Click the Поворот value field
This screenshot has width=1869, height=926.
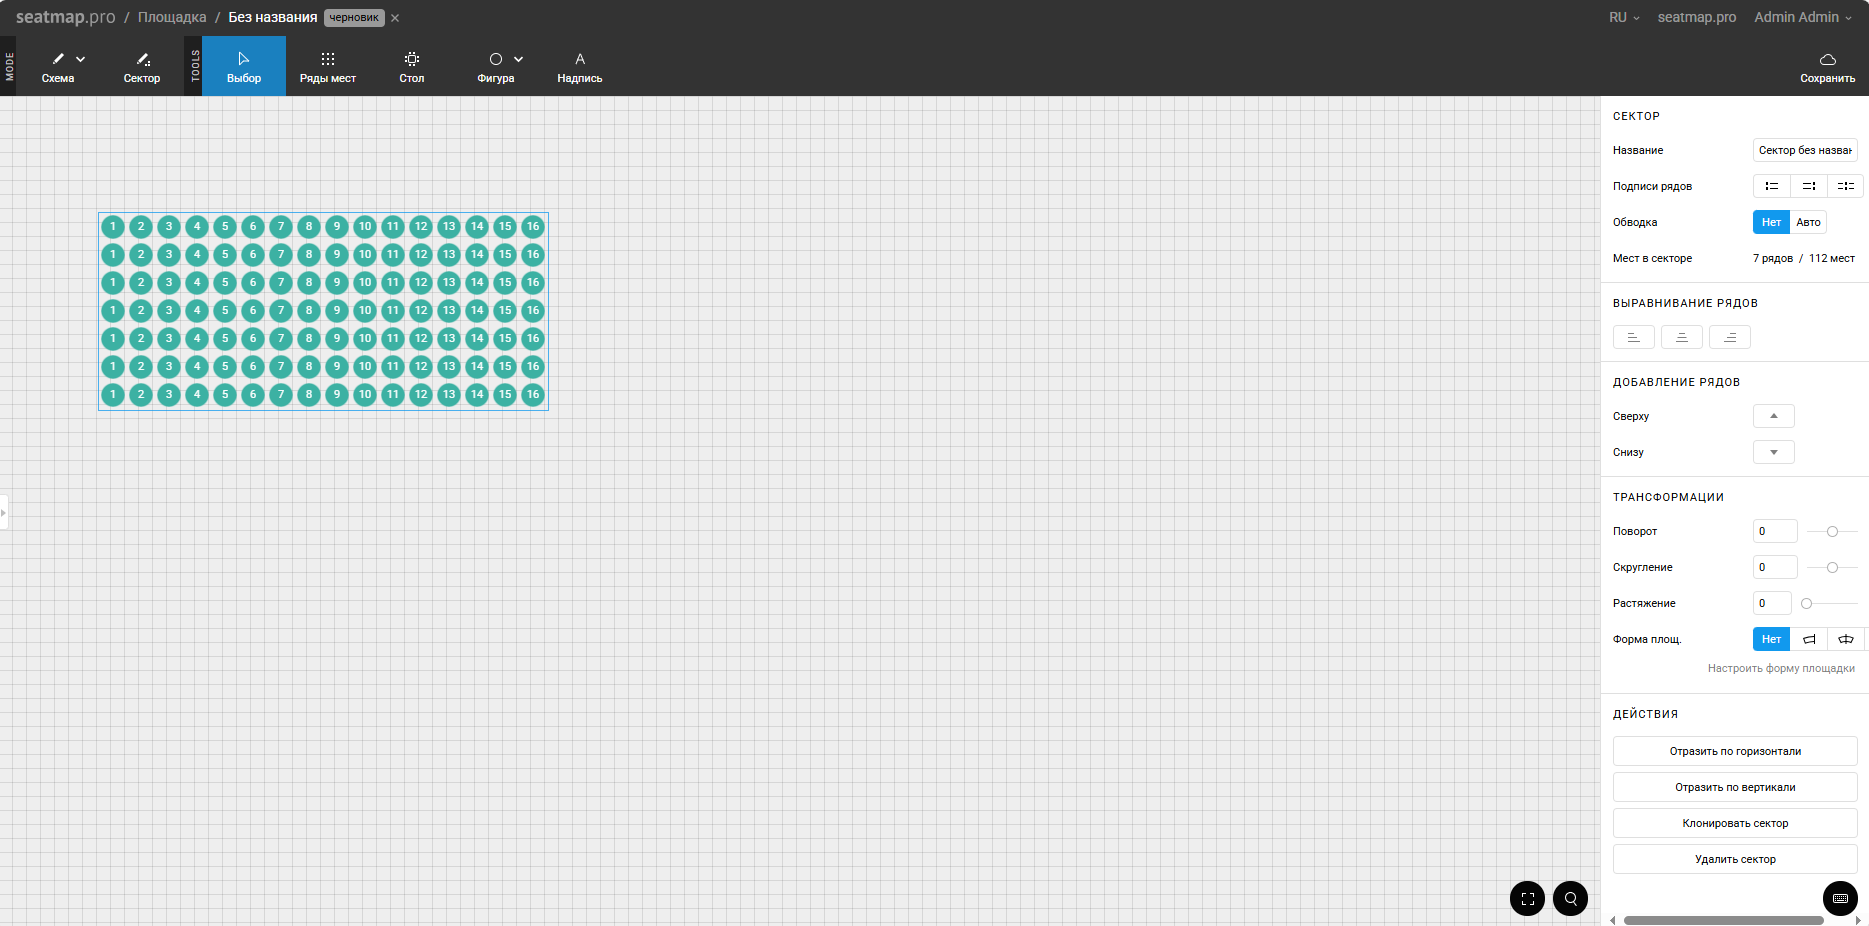coord(1775,531)
